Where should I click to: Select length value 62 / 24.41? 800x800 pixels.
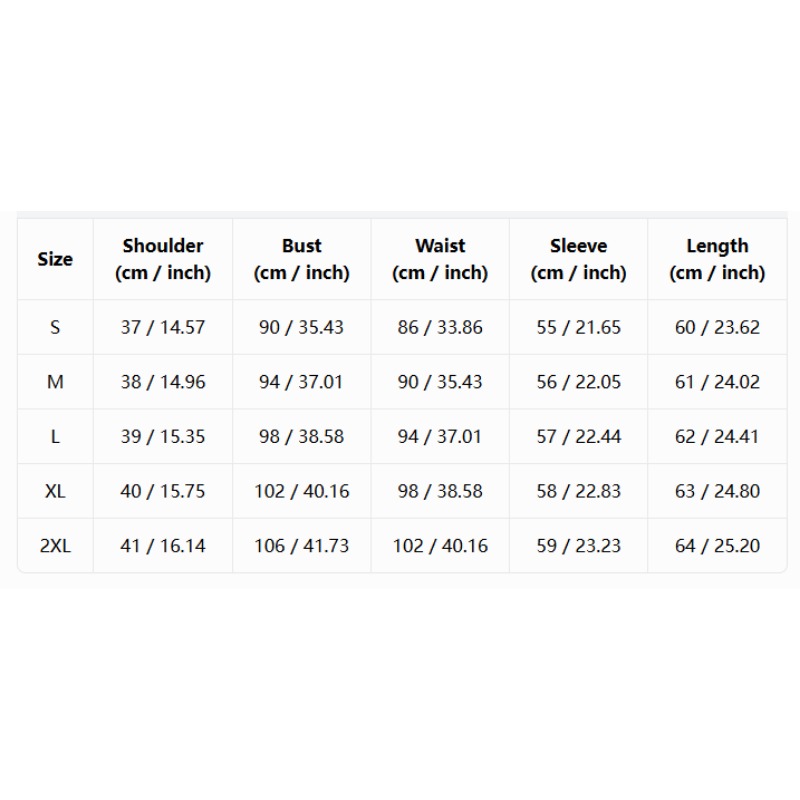(x=717, y=436)
